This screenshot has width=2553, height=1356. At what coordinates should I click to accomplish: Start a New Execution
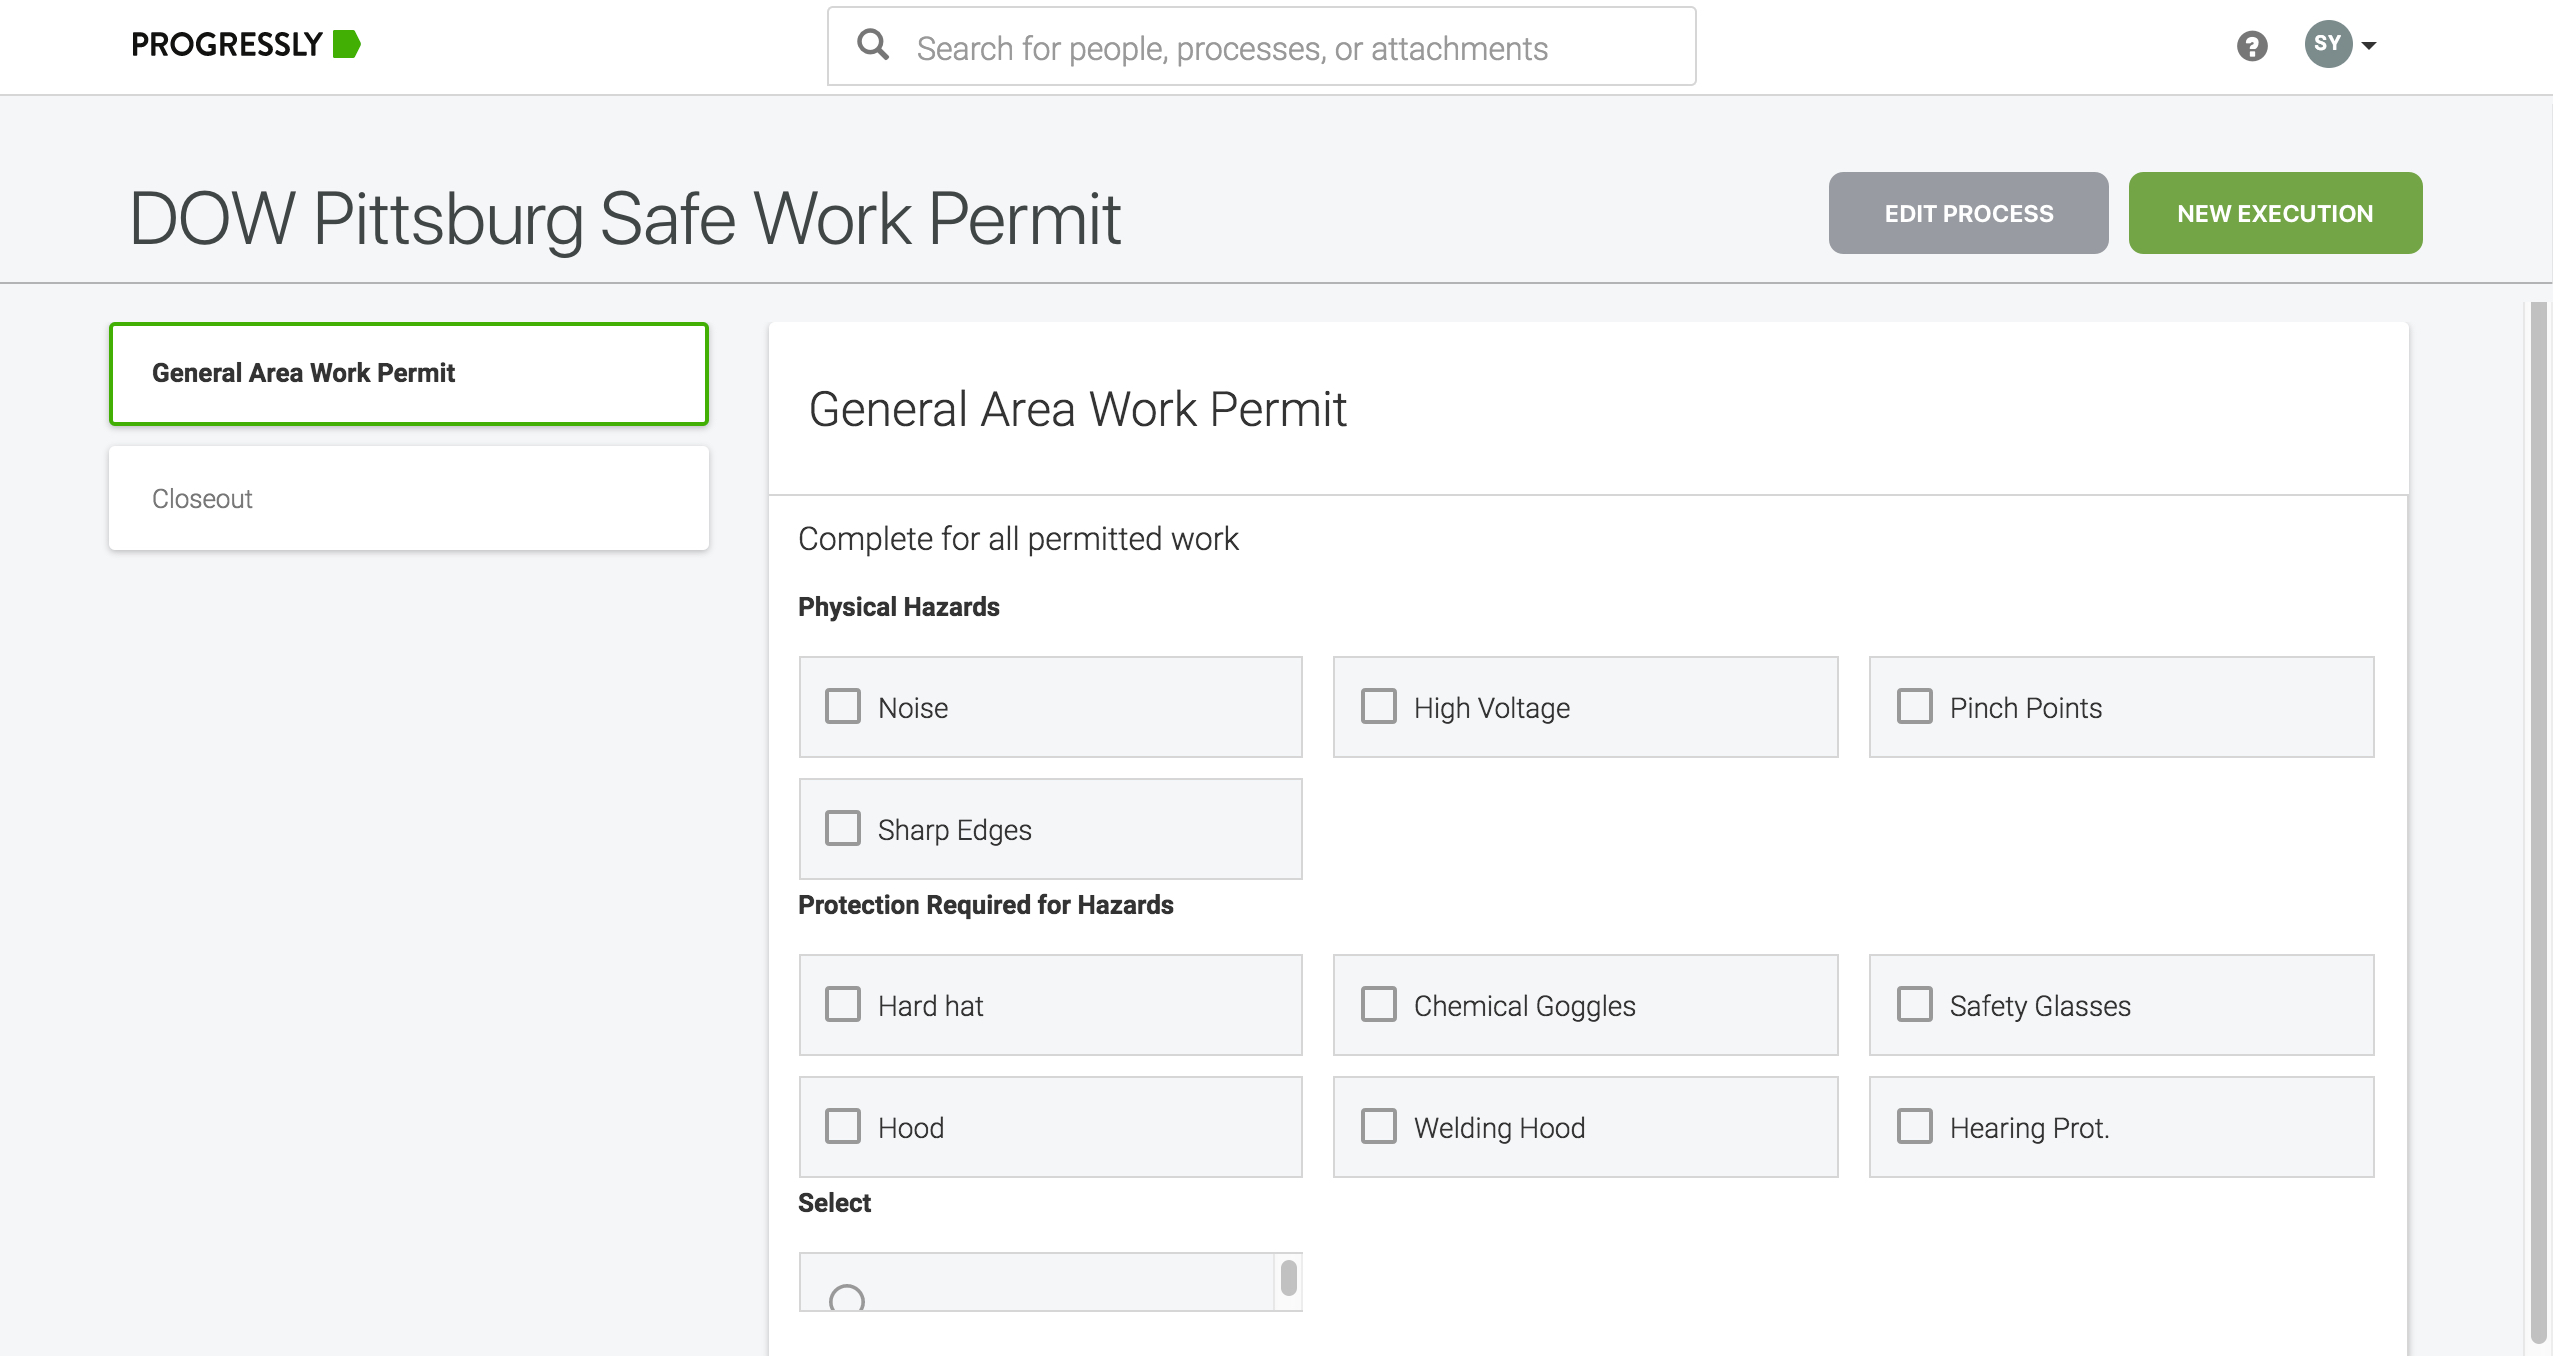2274,213
